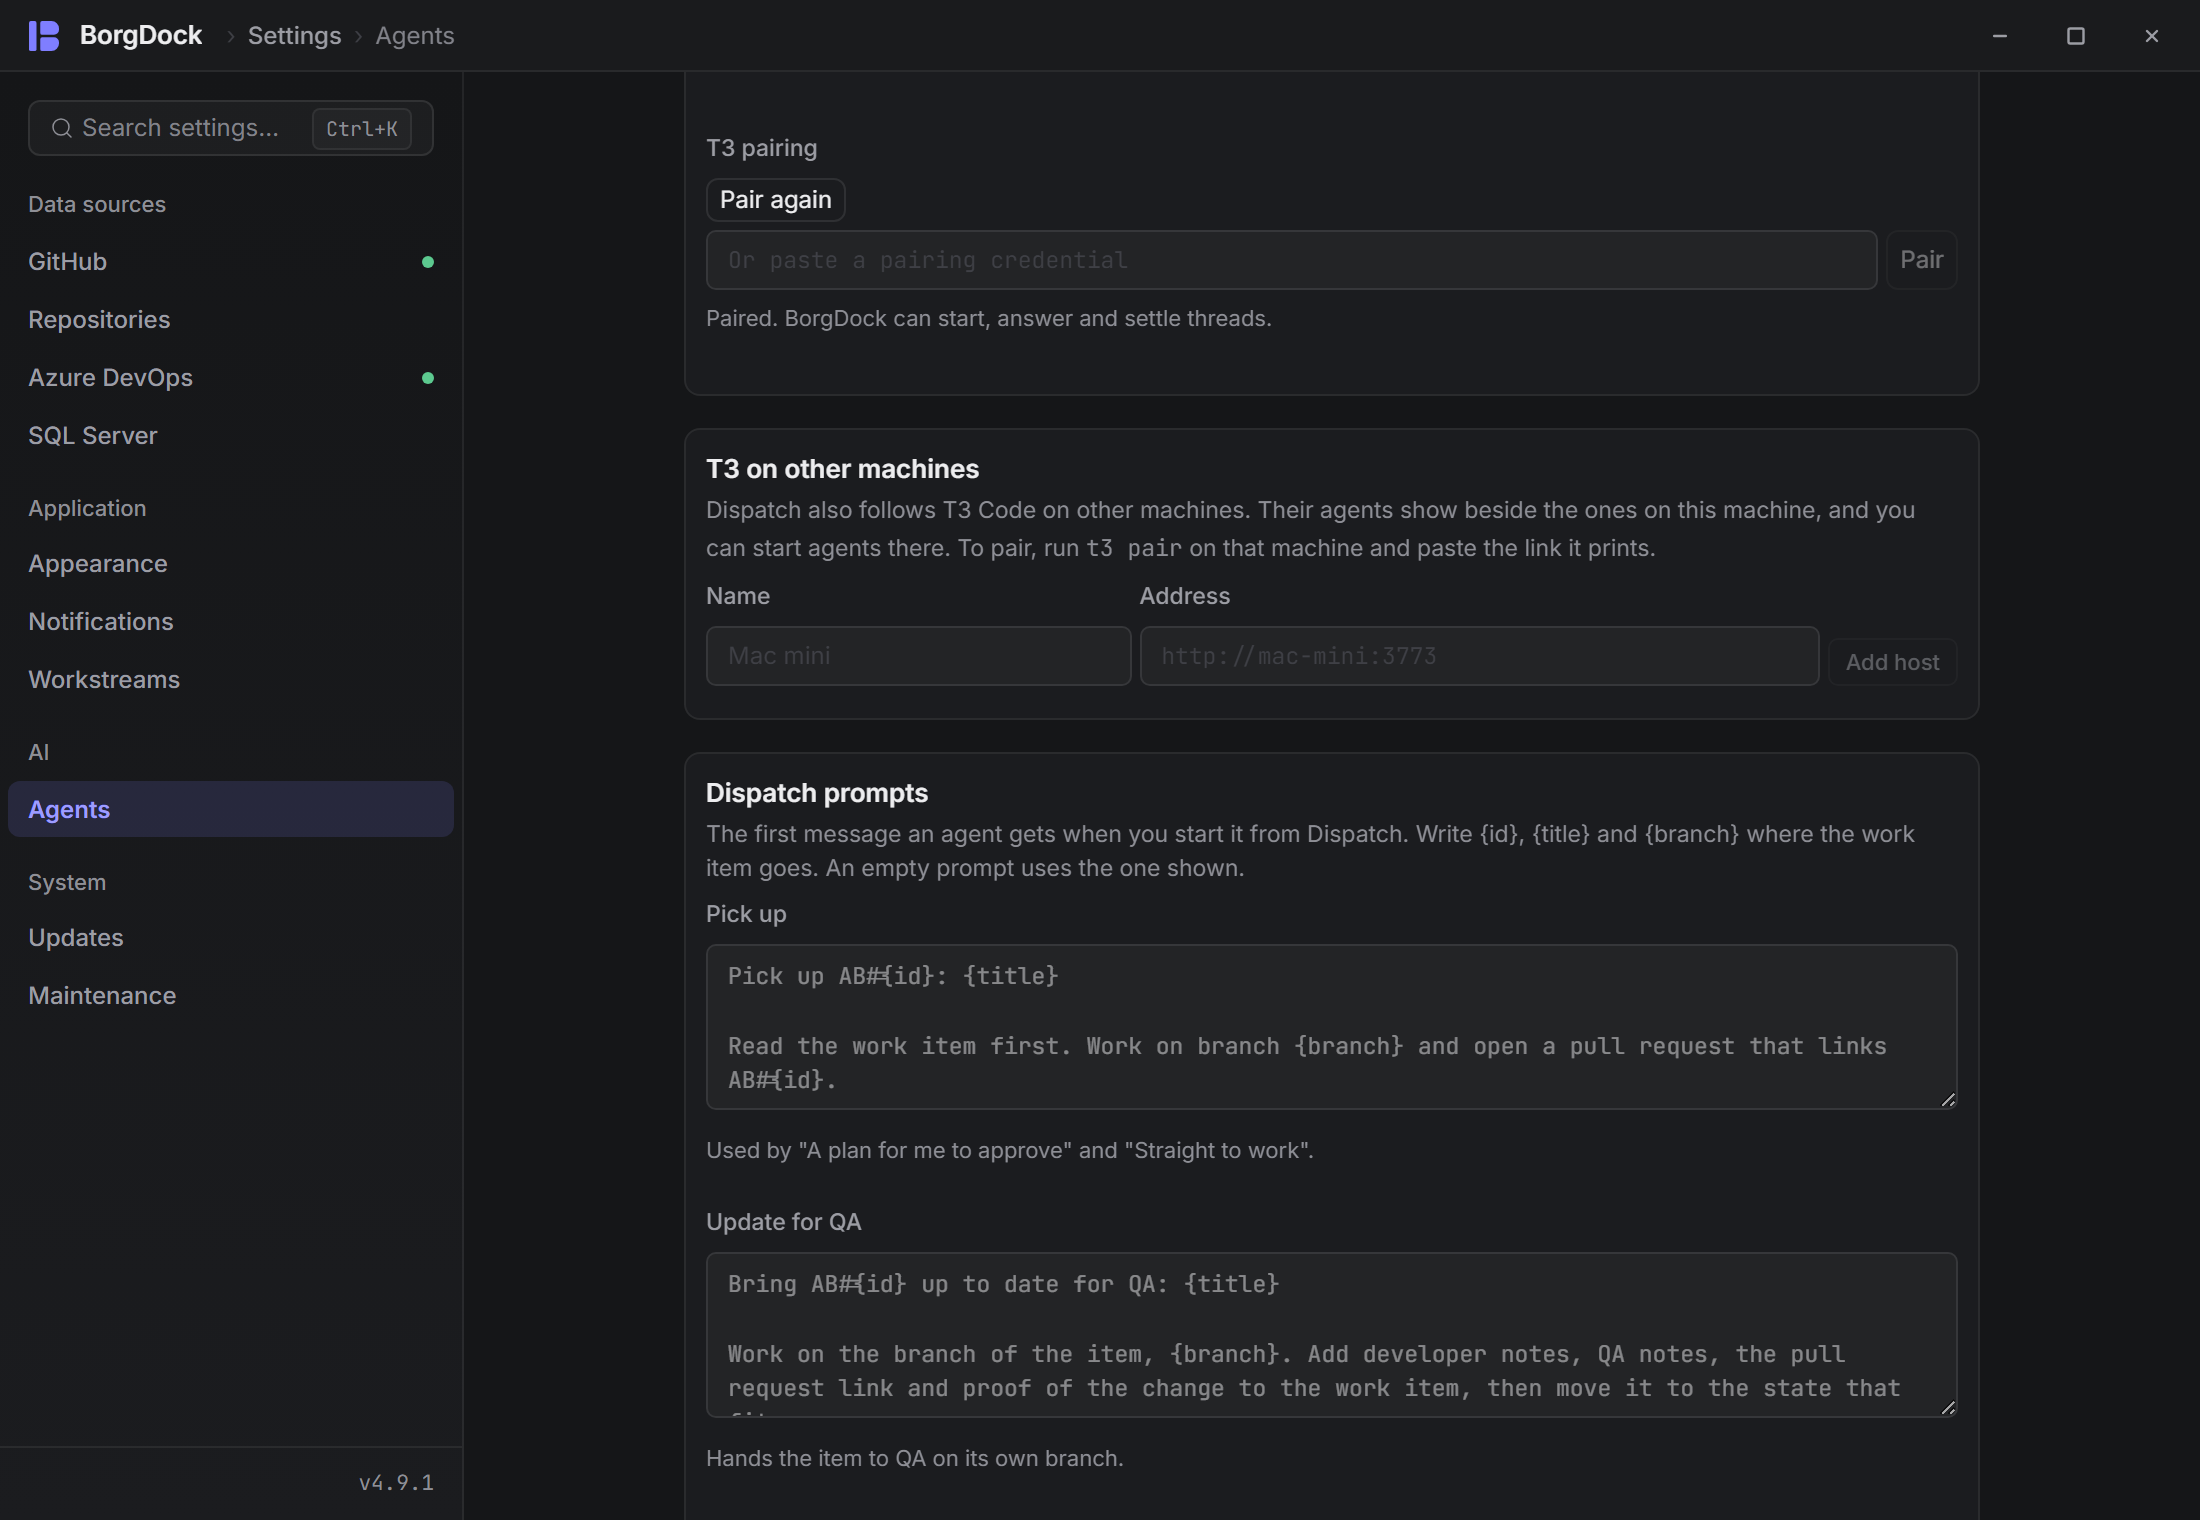Focus the Search settings field
The image size is (2200, 1520).
click(231, 128)
